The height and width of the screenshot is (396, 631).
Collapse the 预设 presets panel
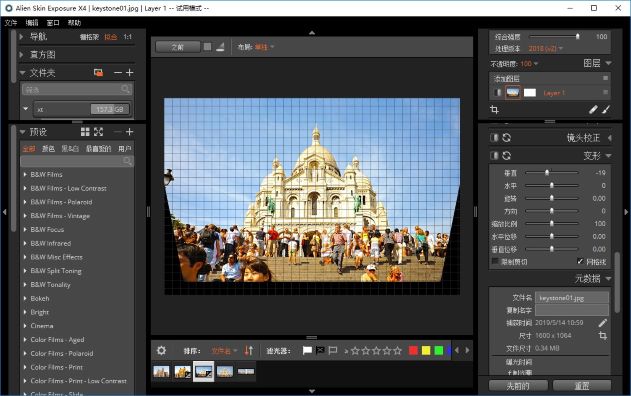[x=22, y=132]
